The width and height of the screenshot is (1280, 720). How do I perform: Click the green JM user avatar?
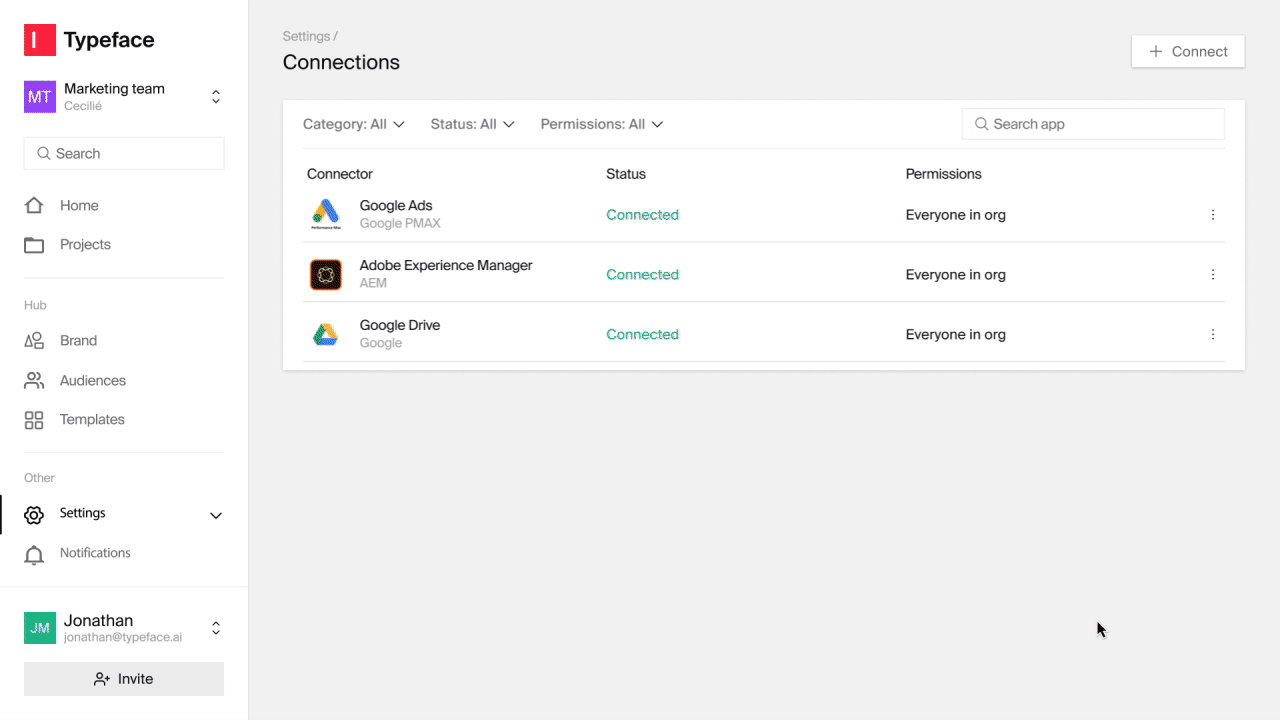[40, 628]
